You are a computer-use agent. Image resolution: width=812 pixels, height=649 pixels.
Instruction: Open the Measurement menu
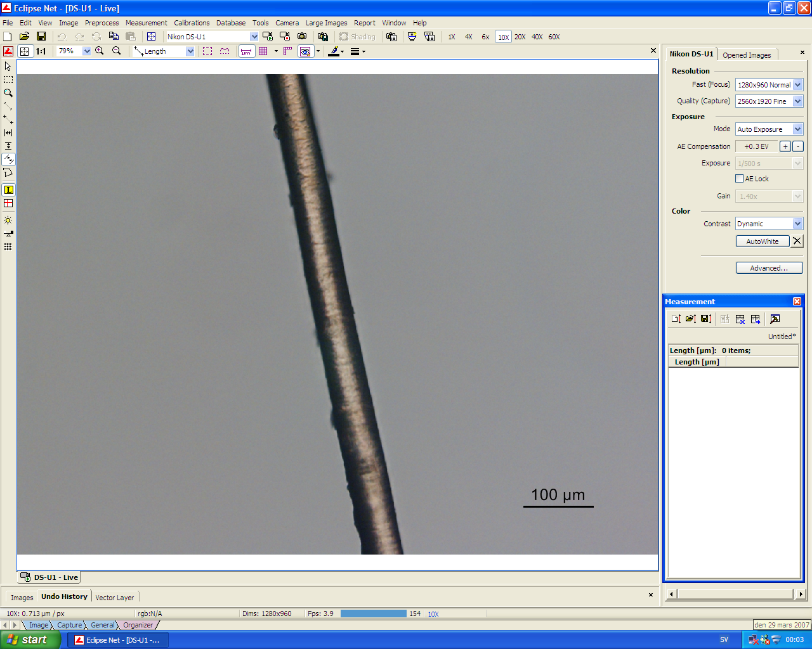pos(146,23)
